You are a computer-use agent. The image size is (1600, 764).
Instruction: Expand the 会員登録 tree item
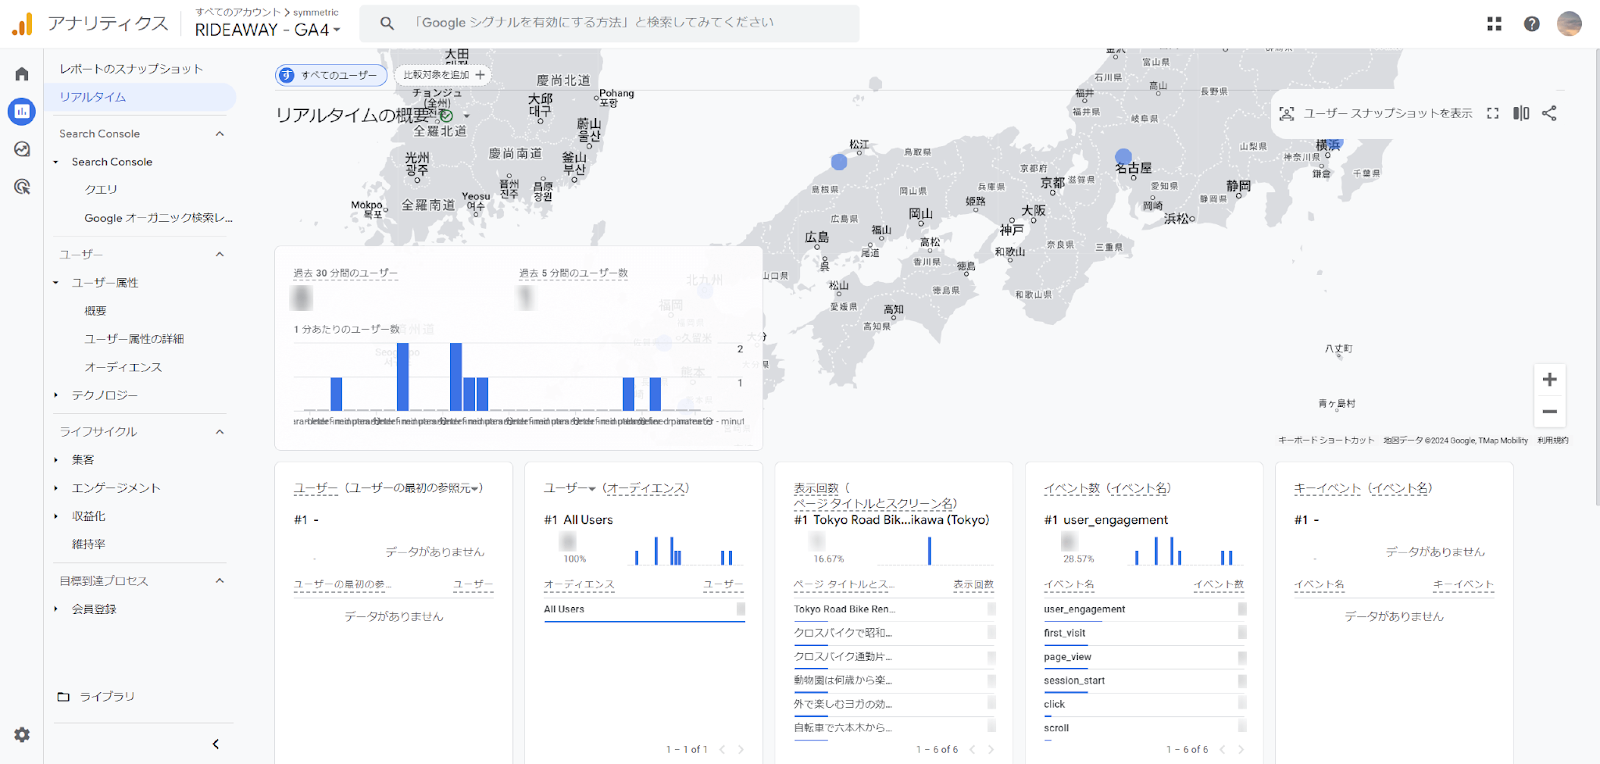56,609
